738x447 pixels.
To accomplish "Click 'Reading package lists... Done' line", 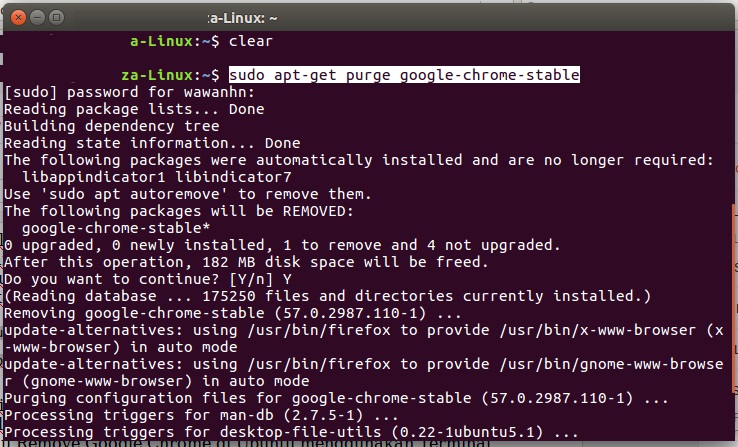I will pos(134,109).
